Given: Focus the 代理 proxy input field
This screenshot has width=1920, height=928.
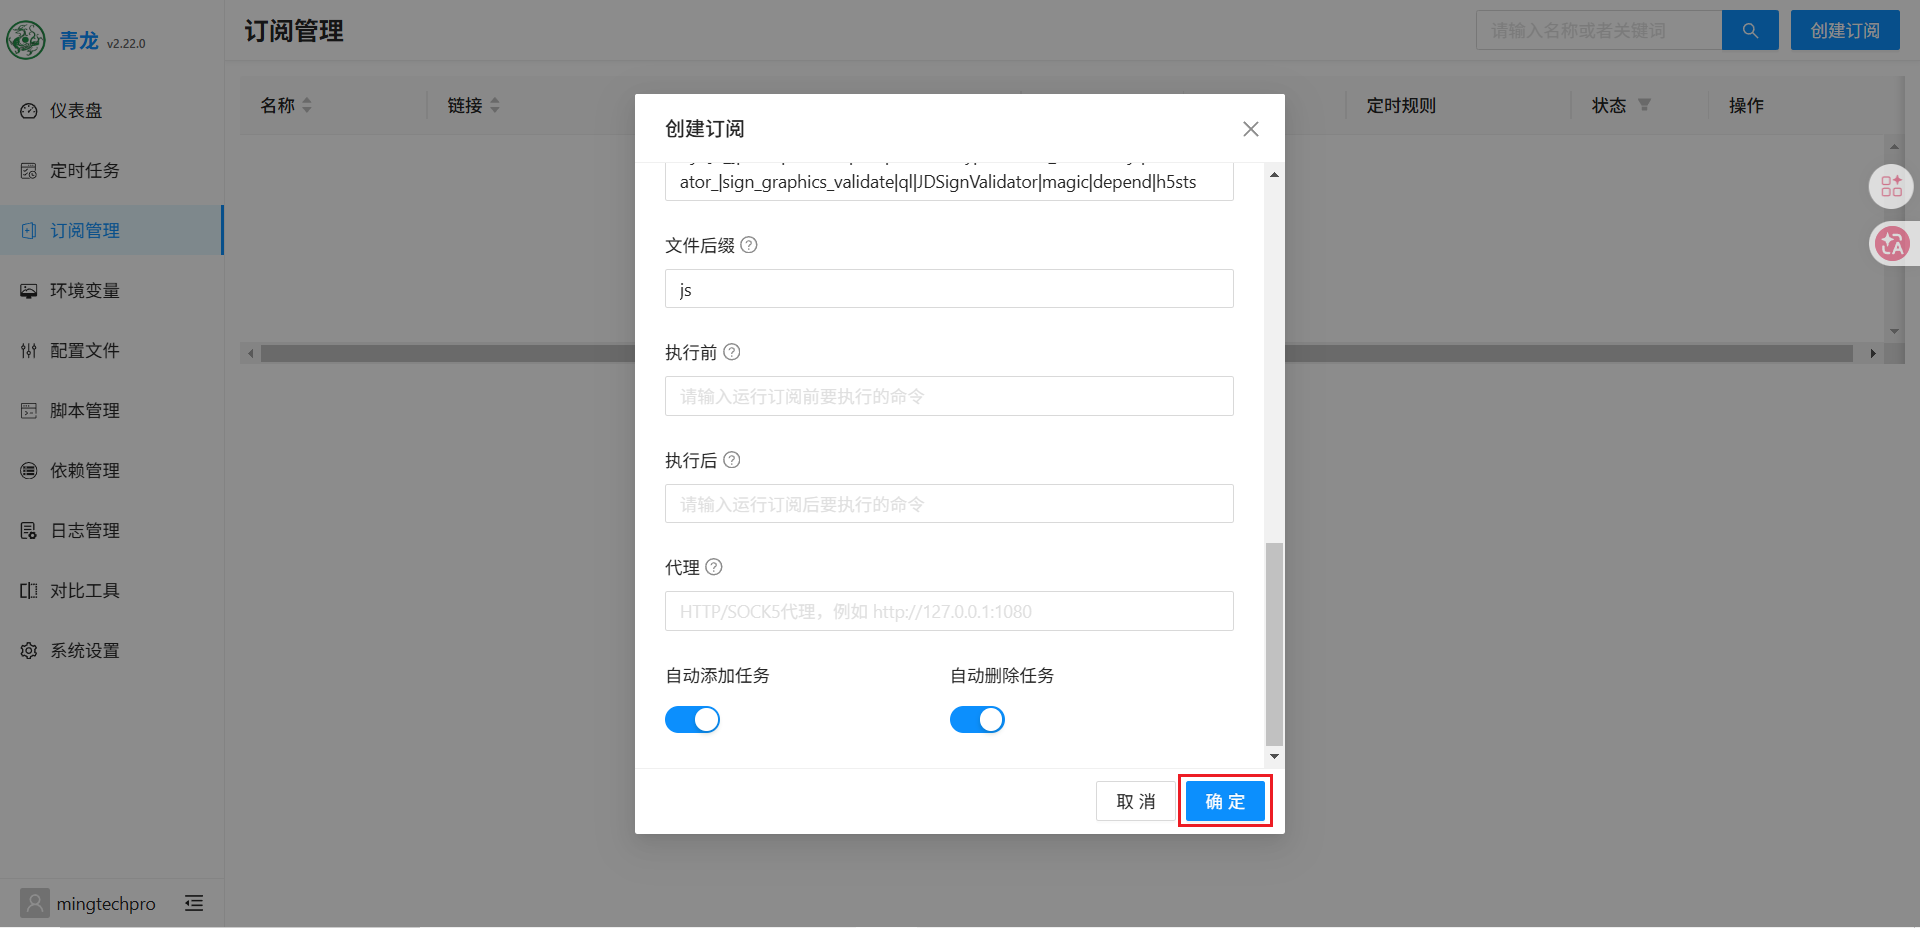Looking at the screenshot, I should [x=949, y=611].
